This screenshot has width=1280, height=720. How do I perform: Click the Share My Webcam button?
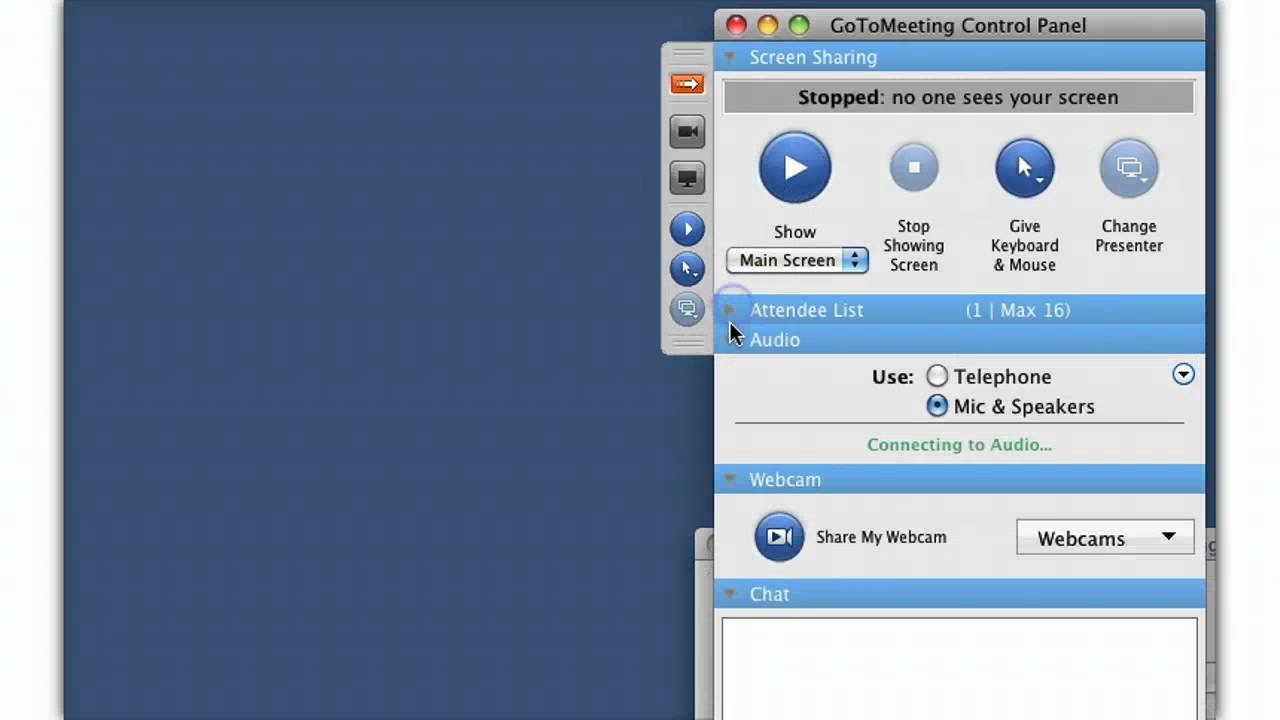point(779,537)
